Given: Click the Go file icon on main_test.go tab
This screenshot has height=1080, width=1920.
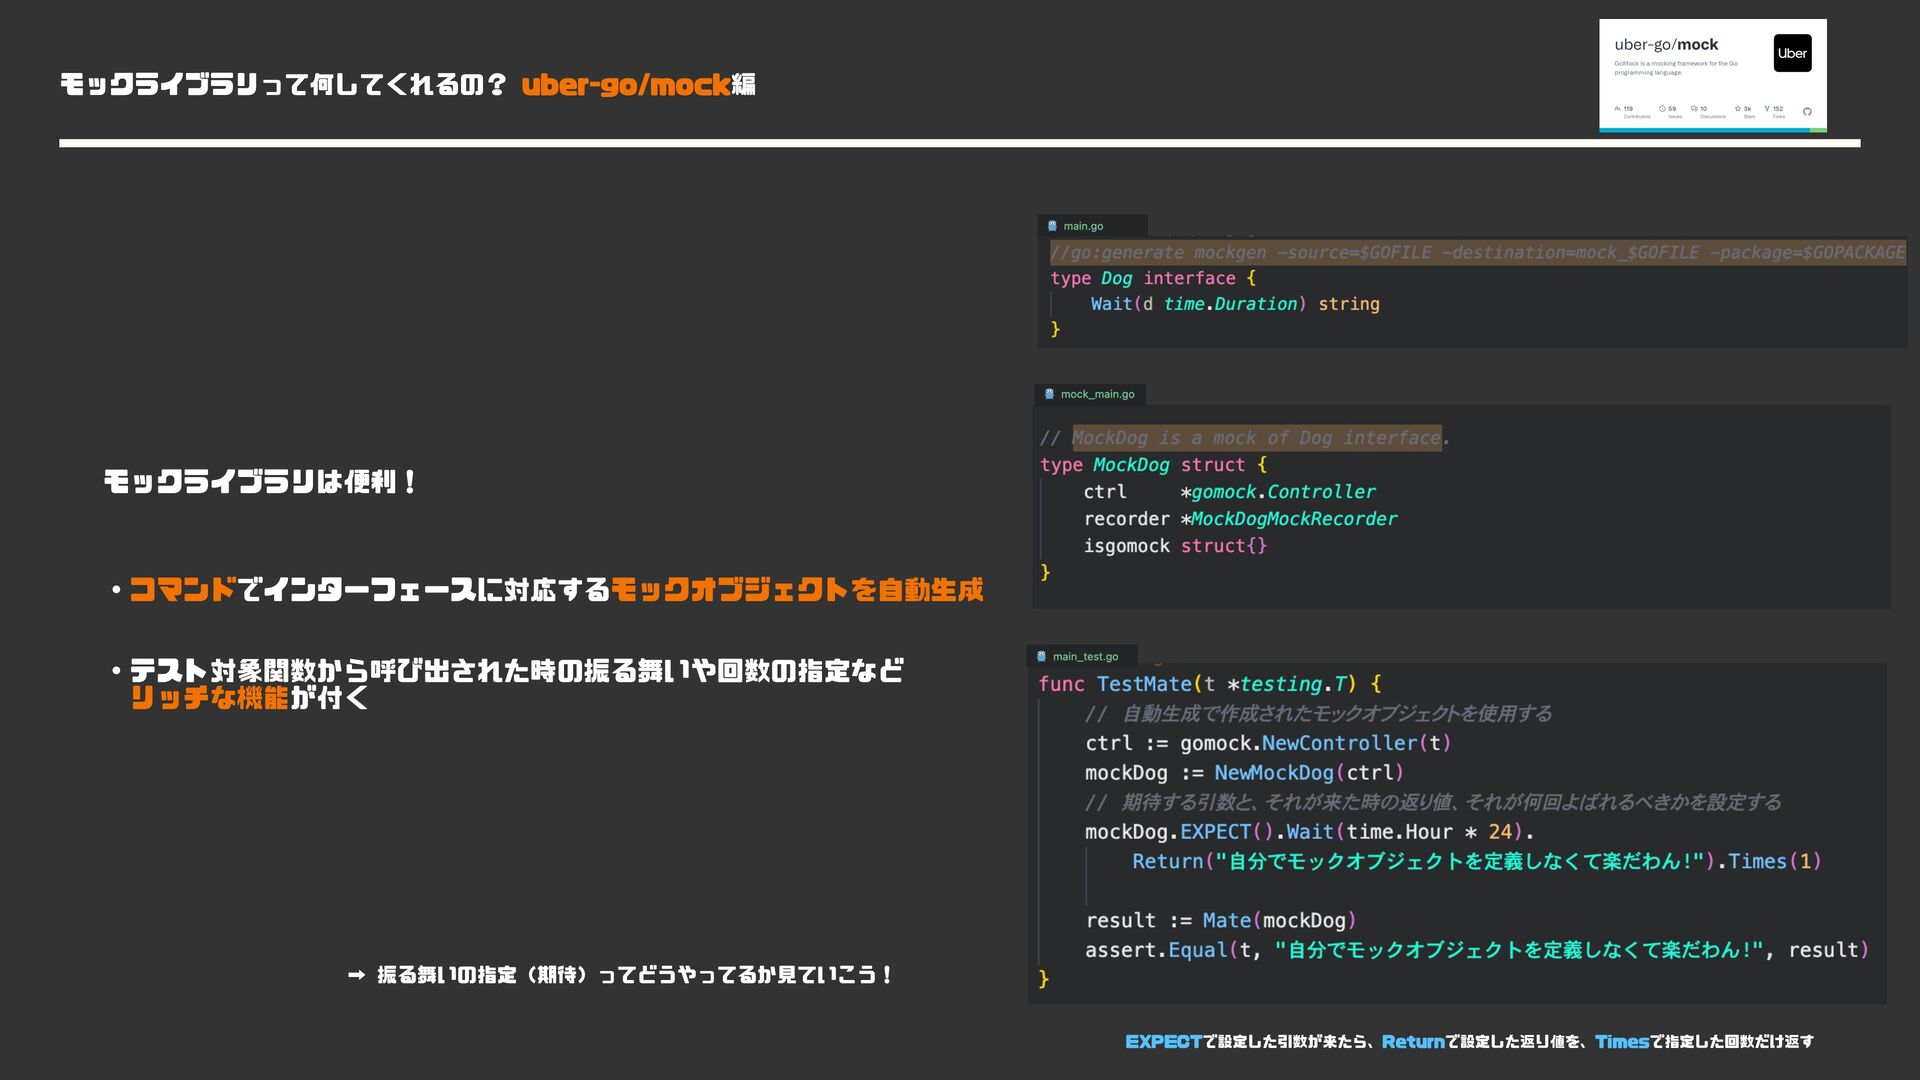Looking at the screenshot, I should click(x=1041, y=656).
